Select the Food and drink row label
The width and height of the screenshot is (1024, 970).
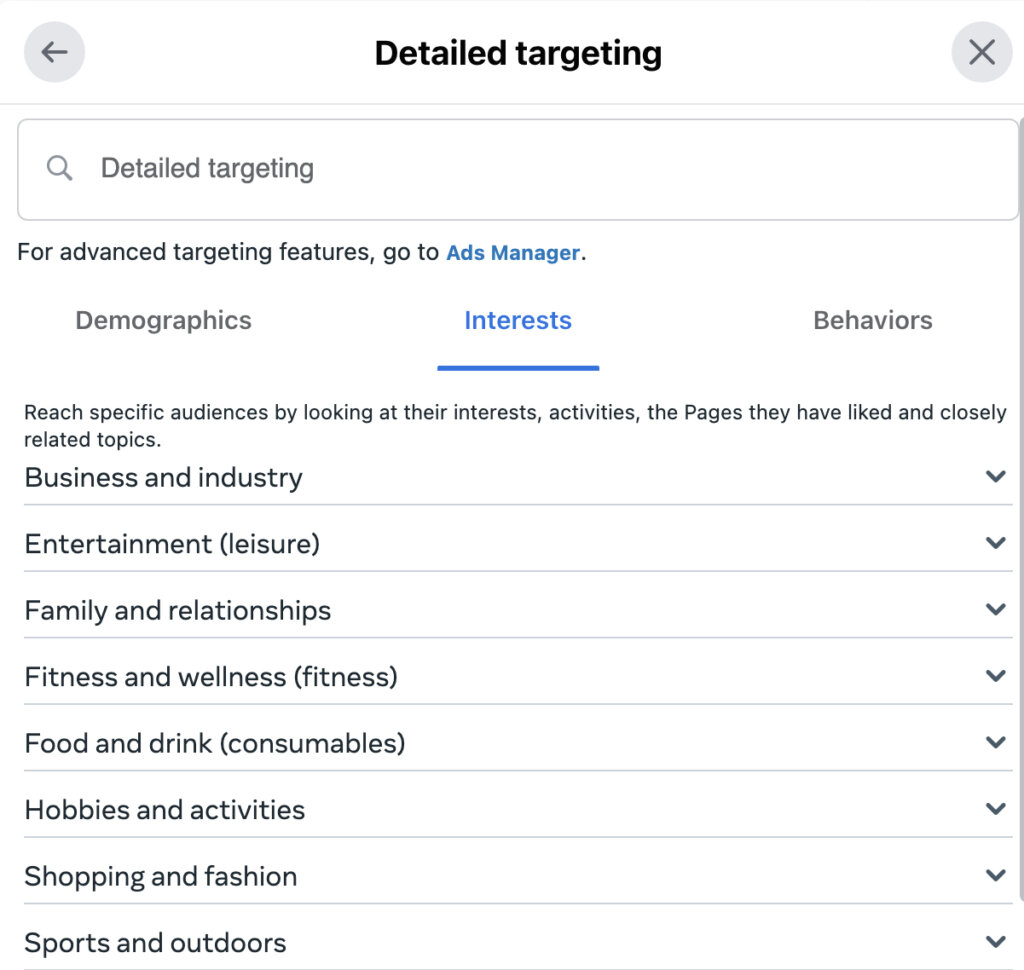point(215,742)
